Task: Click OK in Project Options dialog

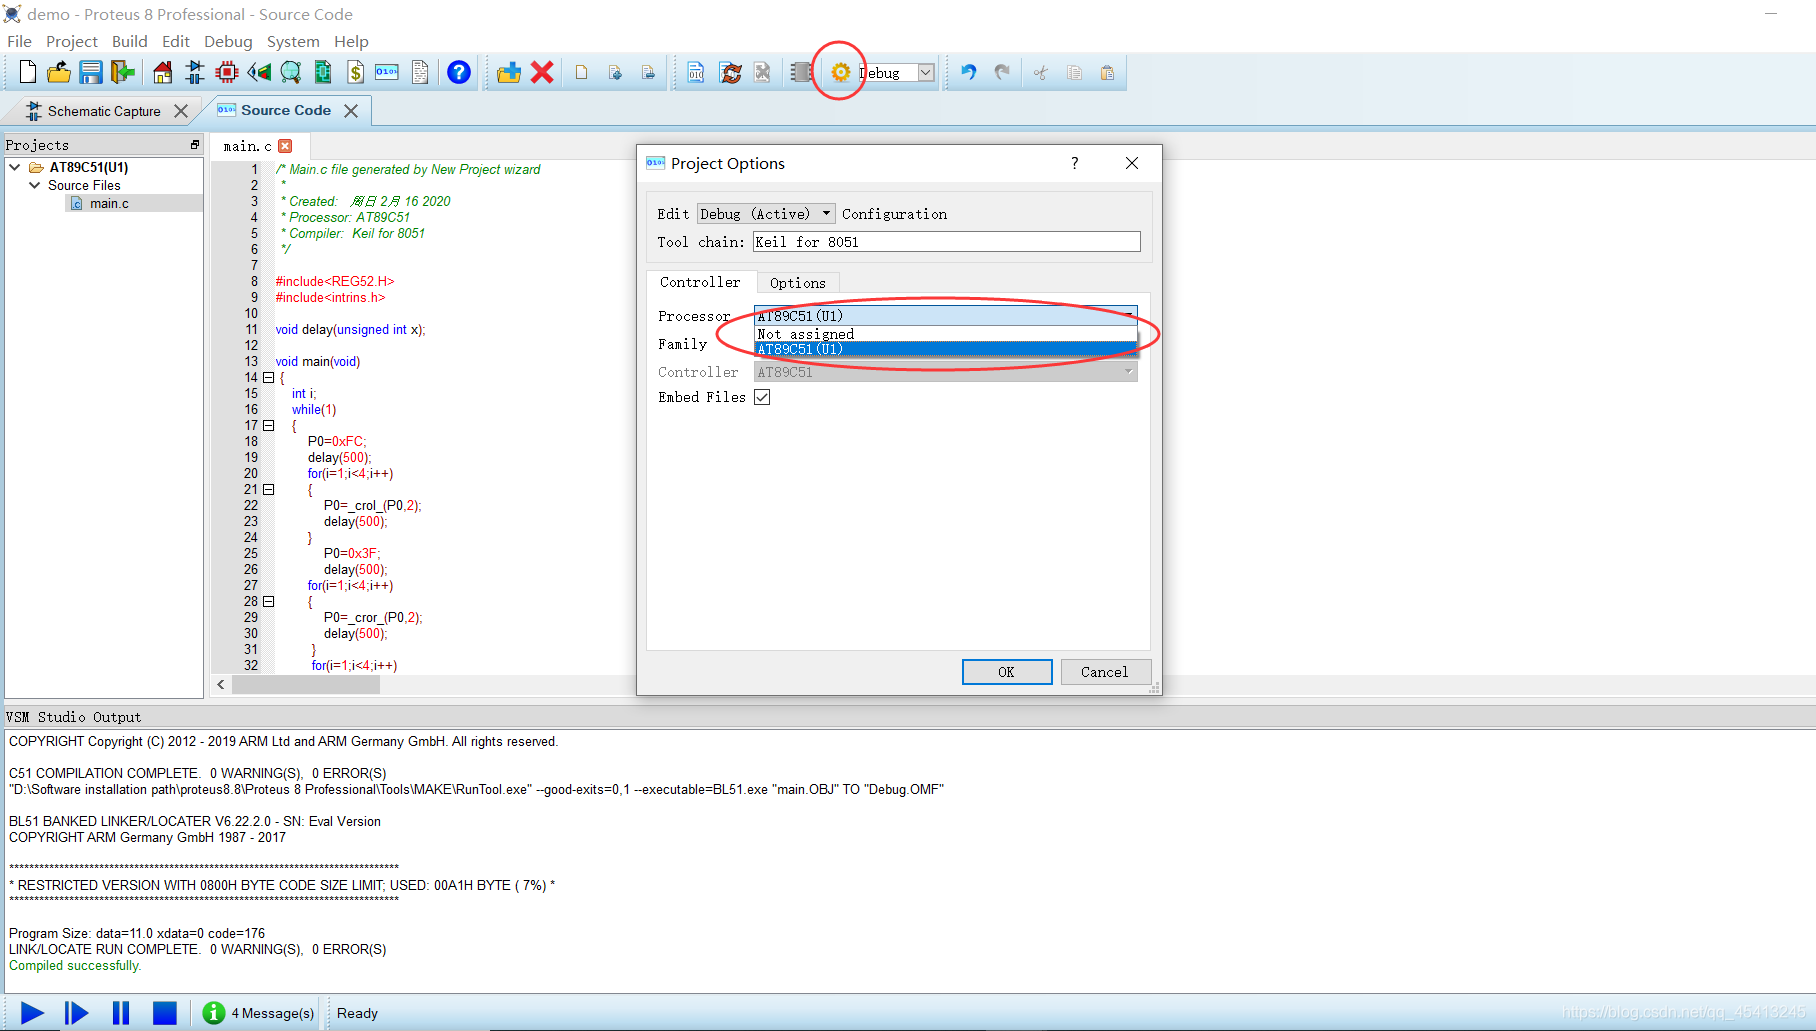Action: pos(1006,672)
